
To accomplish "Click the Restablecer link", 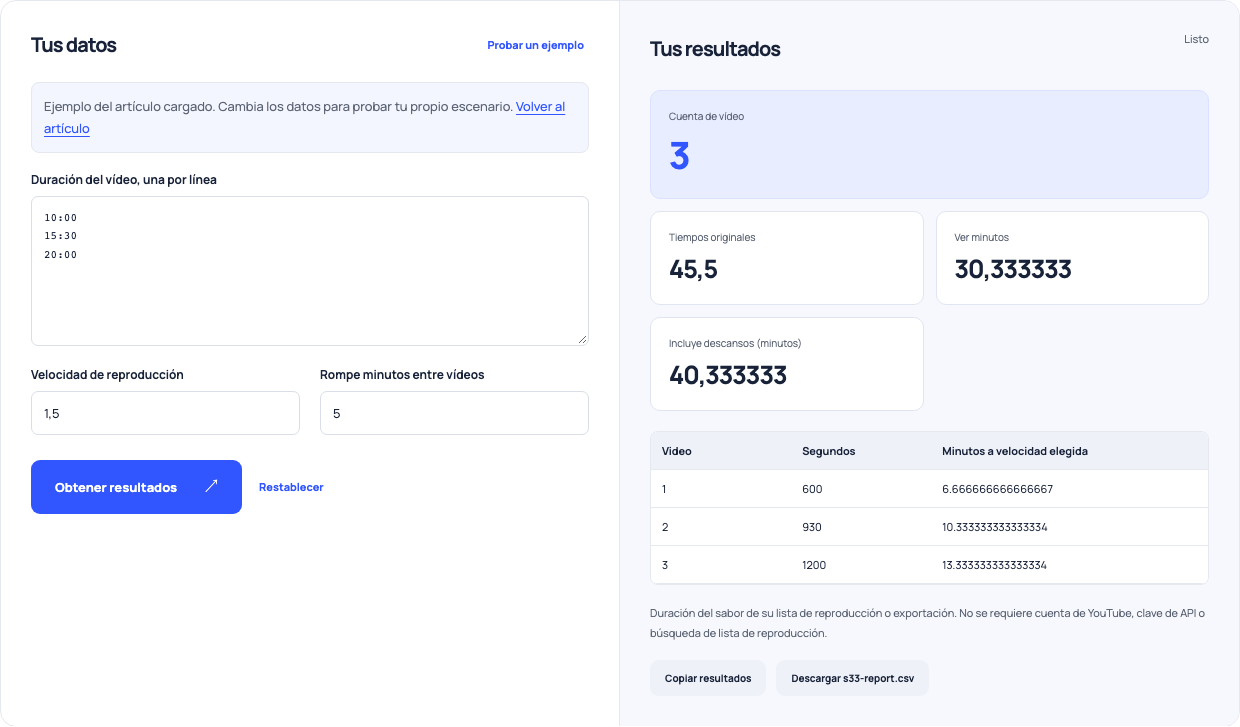I will pyautogui.click(x=291, y=487).
